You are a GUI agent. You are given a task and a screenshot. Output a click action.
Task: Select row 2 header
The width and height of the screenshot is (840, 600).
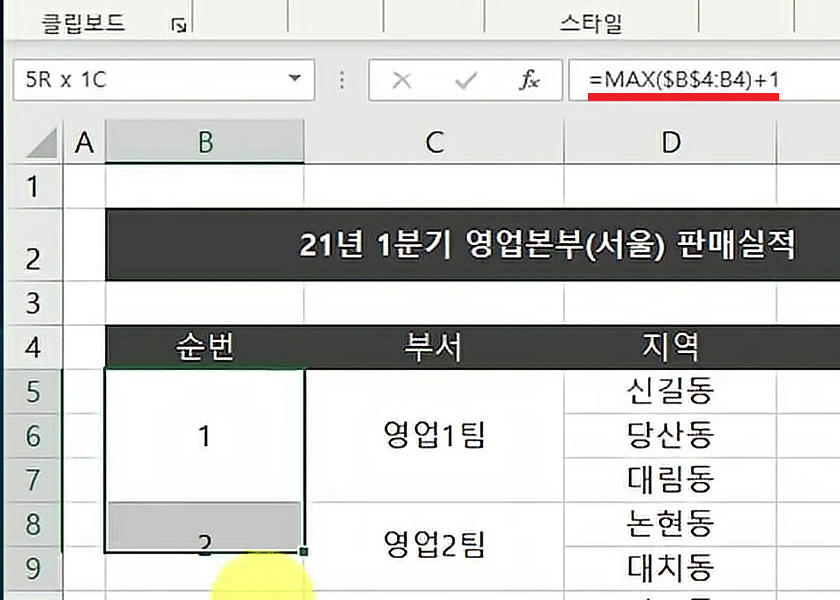[x=33, y=244]
